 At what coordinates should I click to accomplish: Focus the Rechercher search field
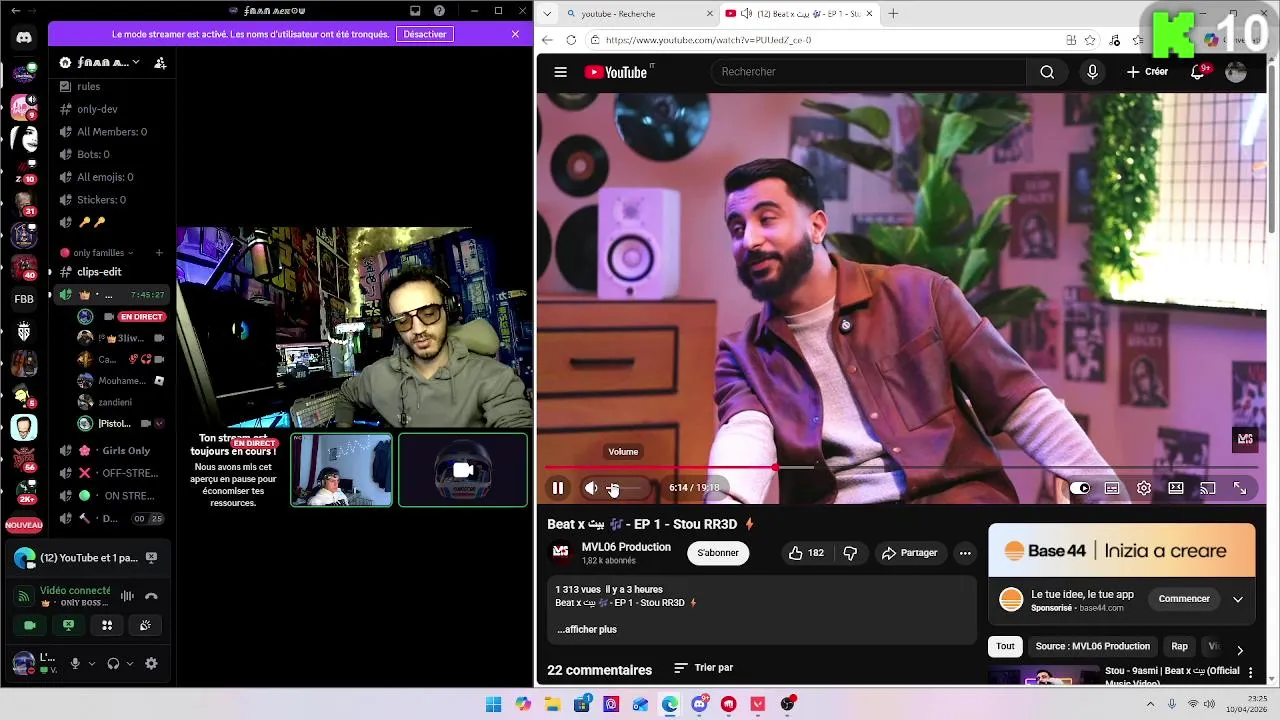pos(868,72)
